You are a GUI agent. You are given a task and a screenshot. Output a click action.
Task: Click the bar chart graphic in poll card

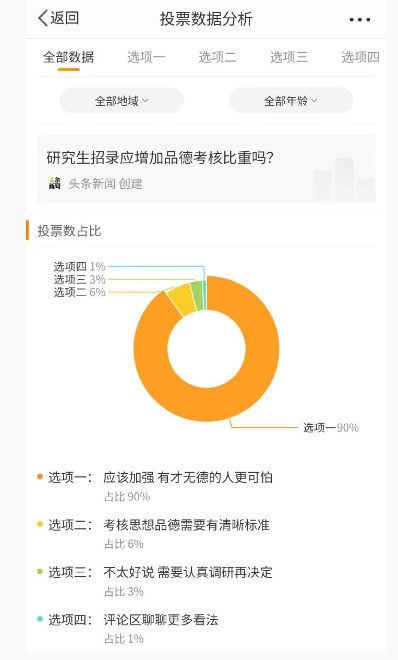pos(344,179)
